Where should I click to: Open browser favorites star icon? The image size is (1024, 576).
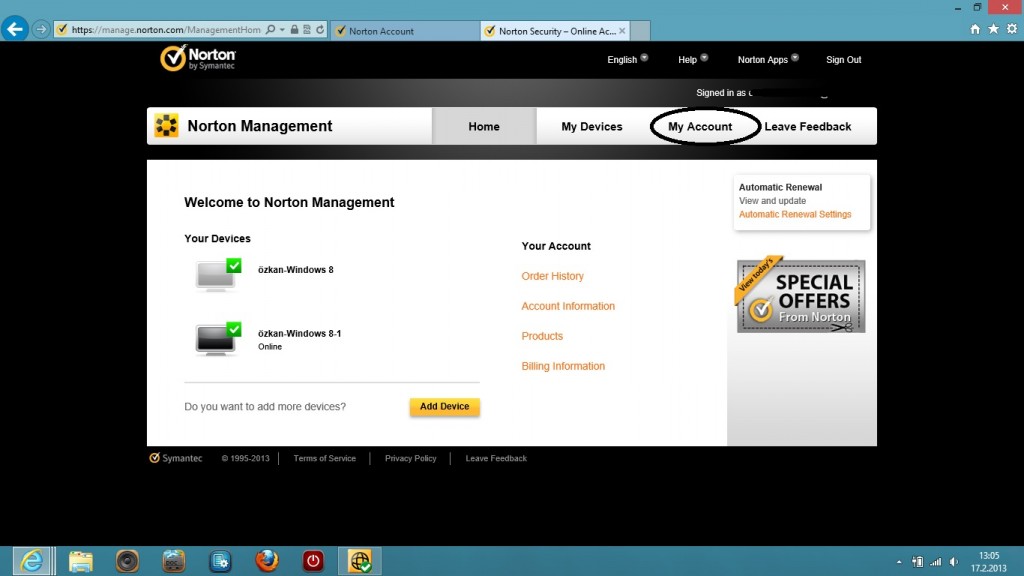click(x=993, y=30)
